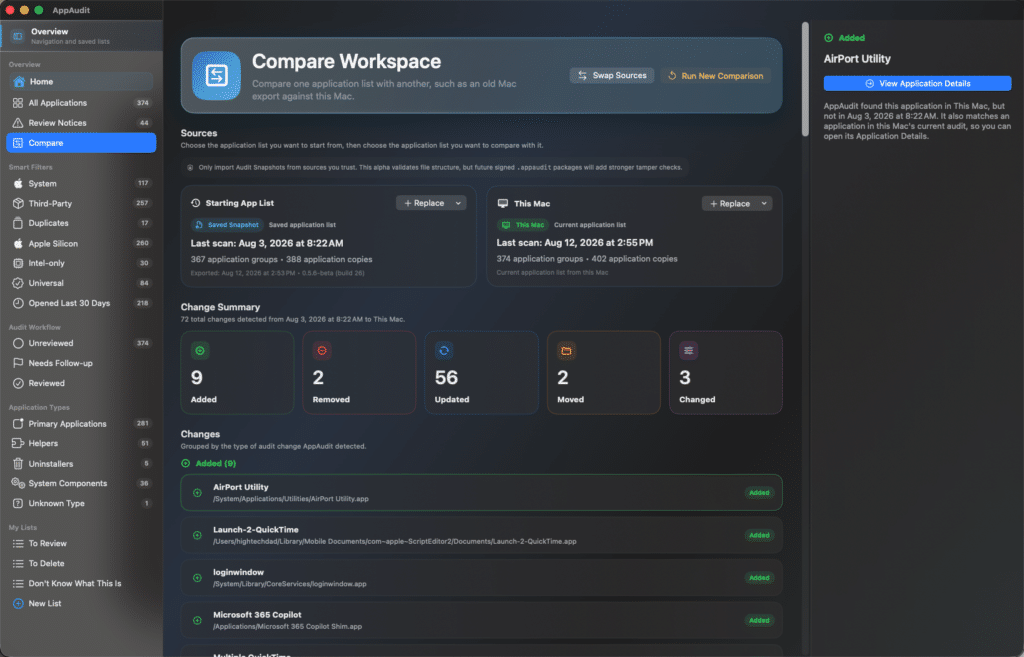
Task: Click the Unknown Type question mark icon
Action: (x=18, y=504)
